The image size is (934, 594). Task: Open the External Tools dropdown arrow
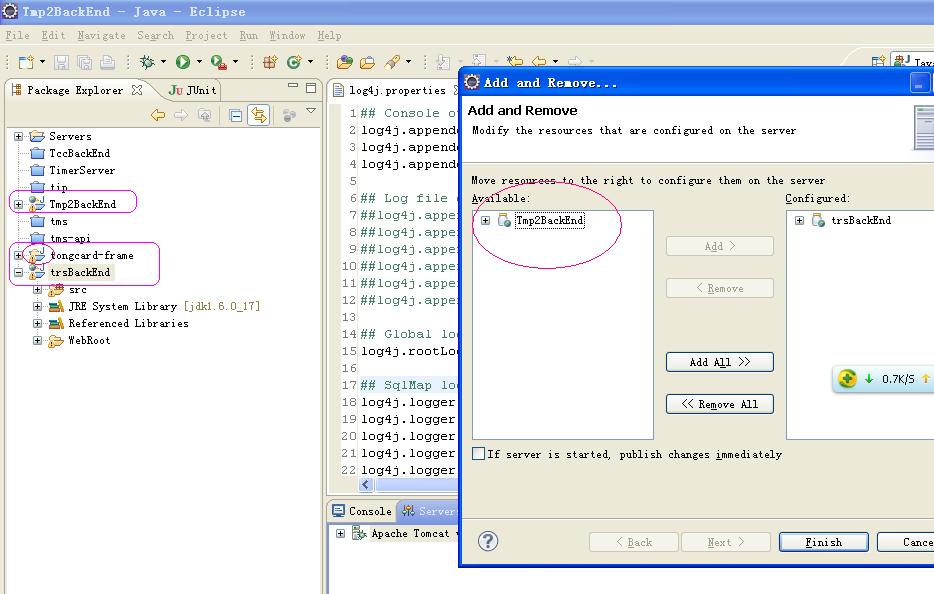235,61
